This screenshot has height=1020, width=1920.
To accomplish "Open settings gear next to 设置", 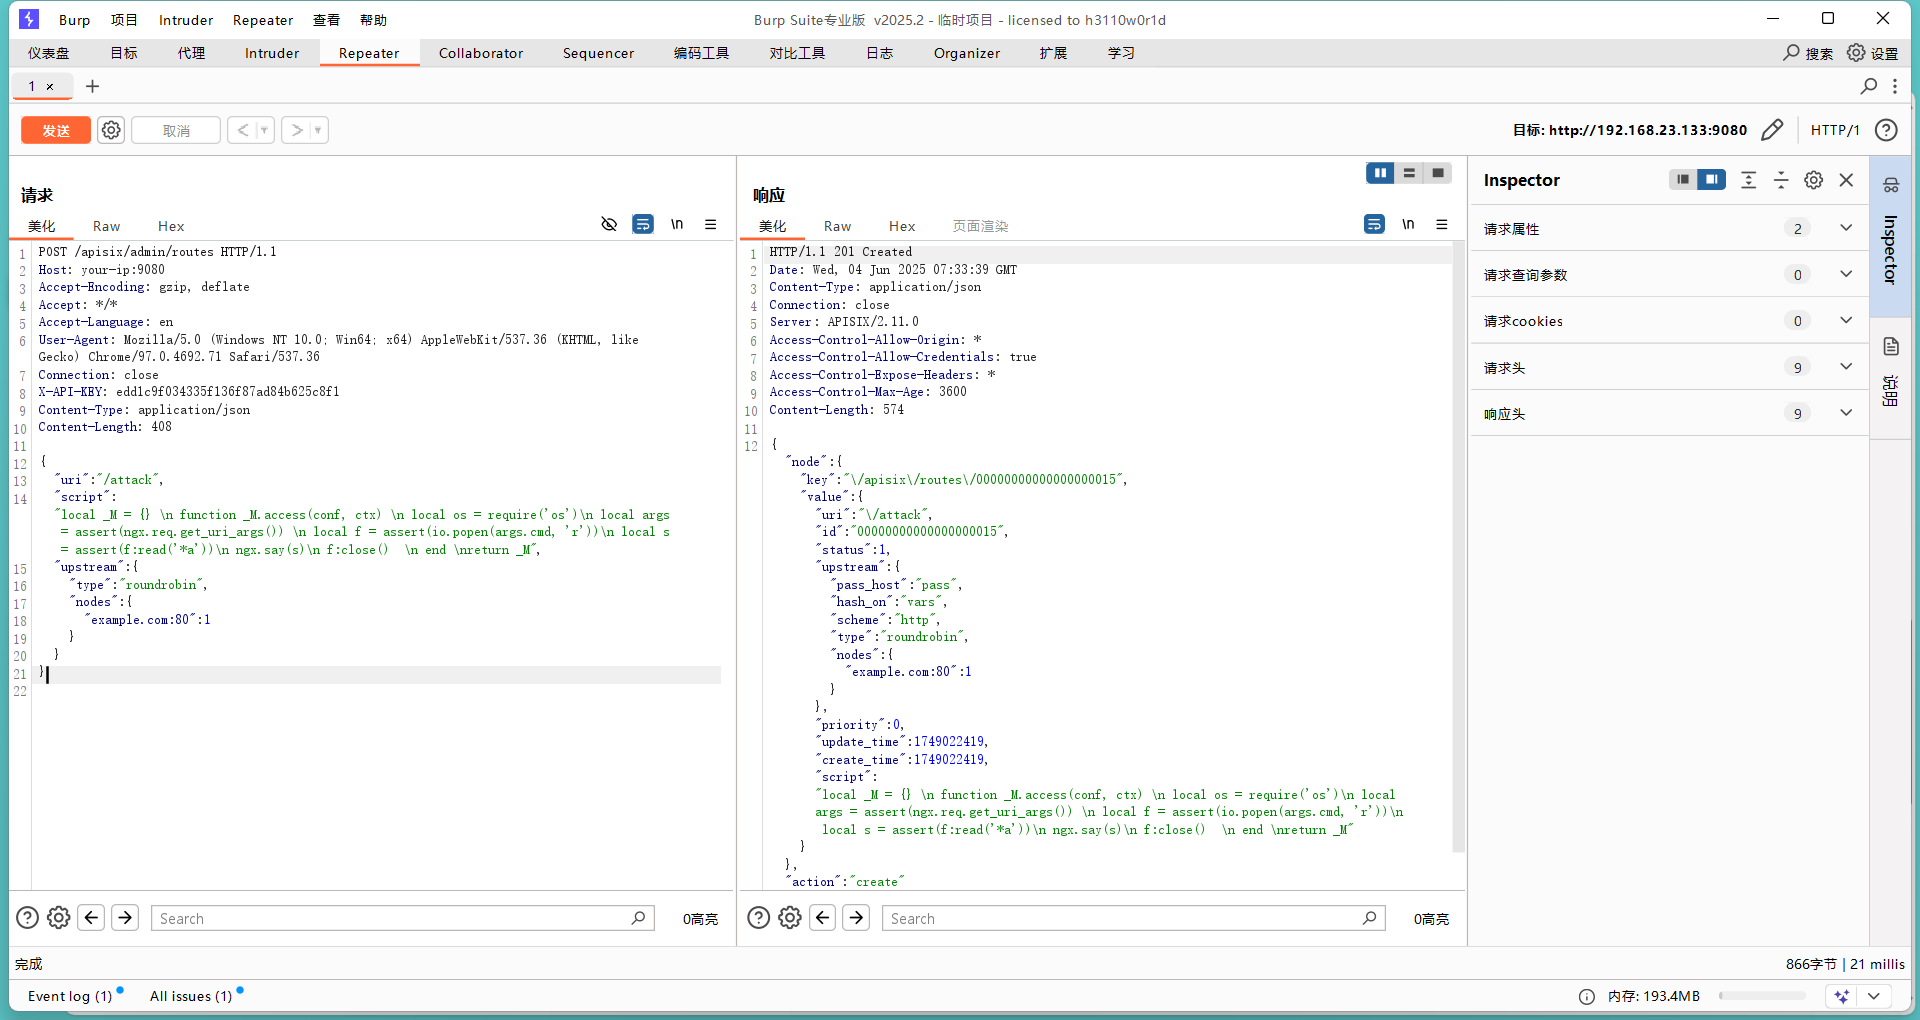I will tap(1856, 52).
